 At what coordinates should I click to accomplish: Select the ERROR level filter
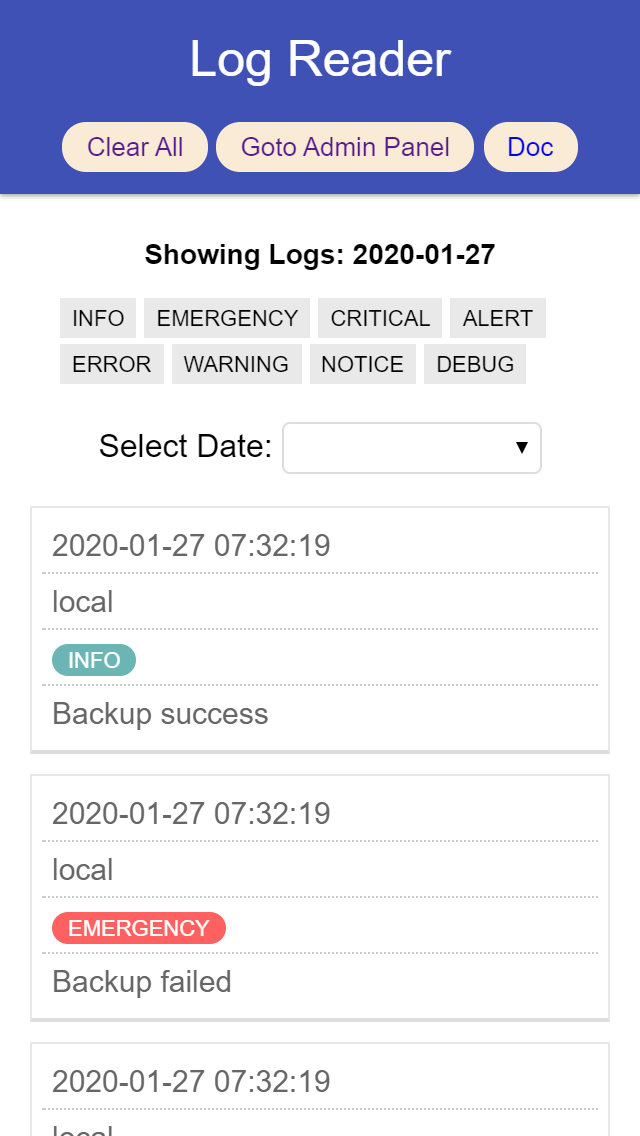tap(112, 364)
